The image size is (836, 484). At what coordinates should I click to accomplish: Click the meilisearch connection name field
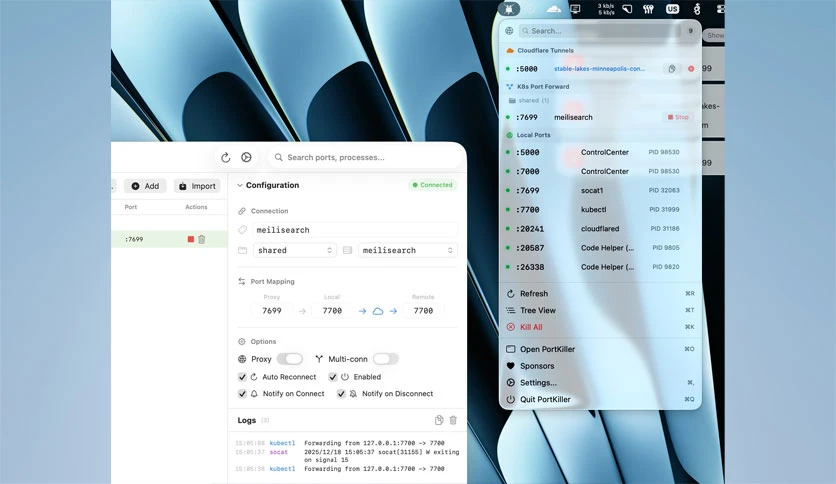tap(355, 230)
